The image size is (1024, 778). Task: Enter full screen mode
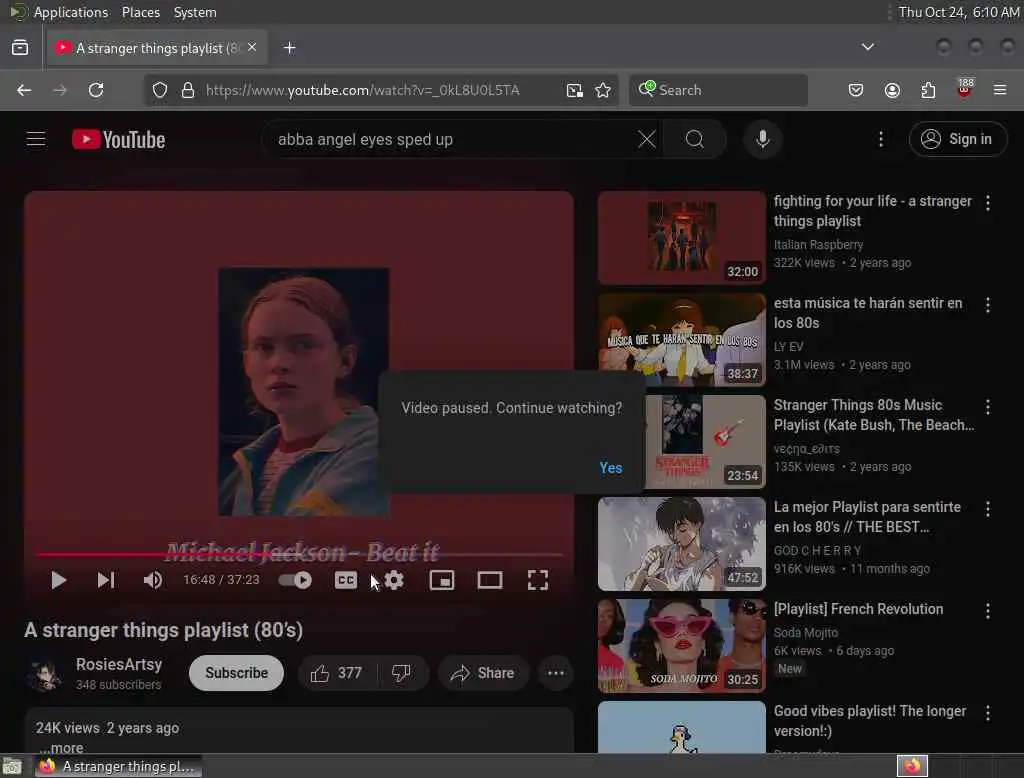click(x=537, y=580)
